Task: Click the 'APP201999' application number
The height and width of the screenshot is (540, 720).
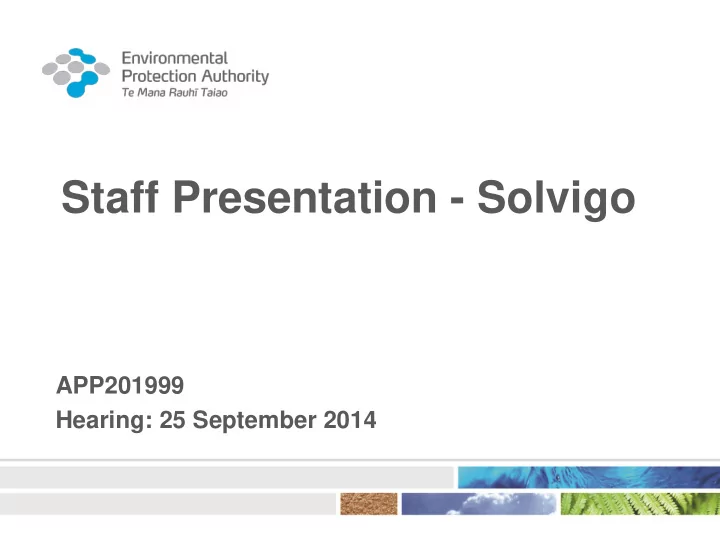Action: [x=120, y=385]
